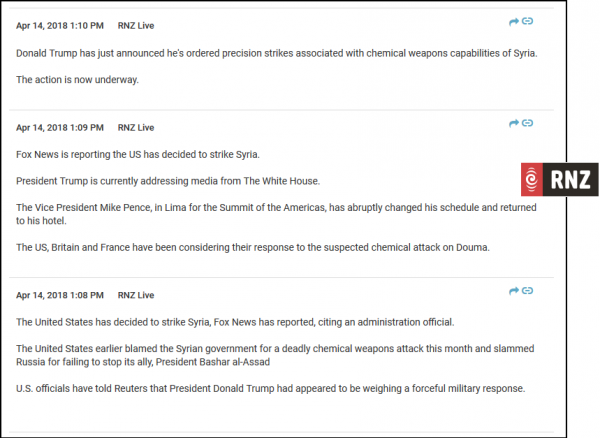This screenshot has width=600, height=438.
Task: Click the paragraph about U.S. officials telling Reuters
Action: [x=270, y=388]
